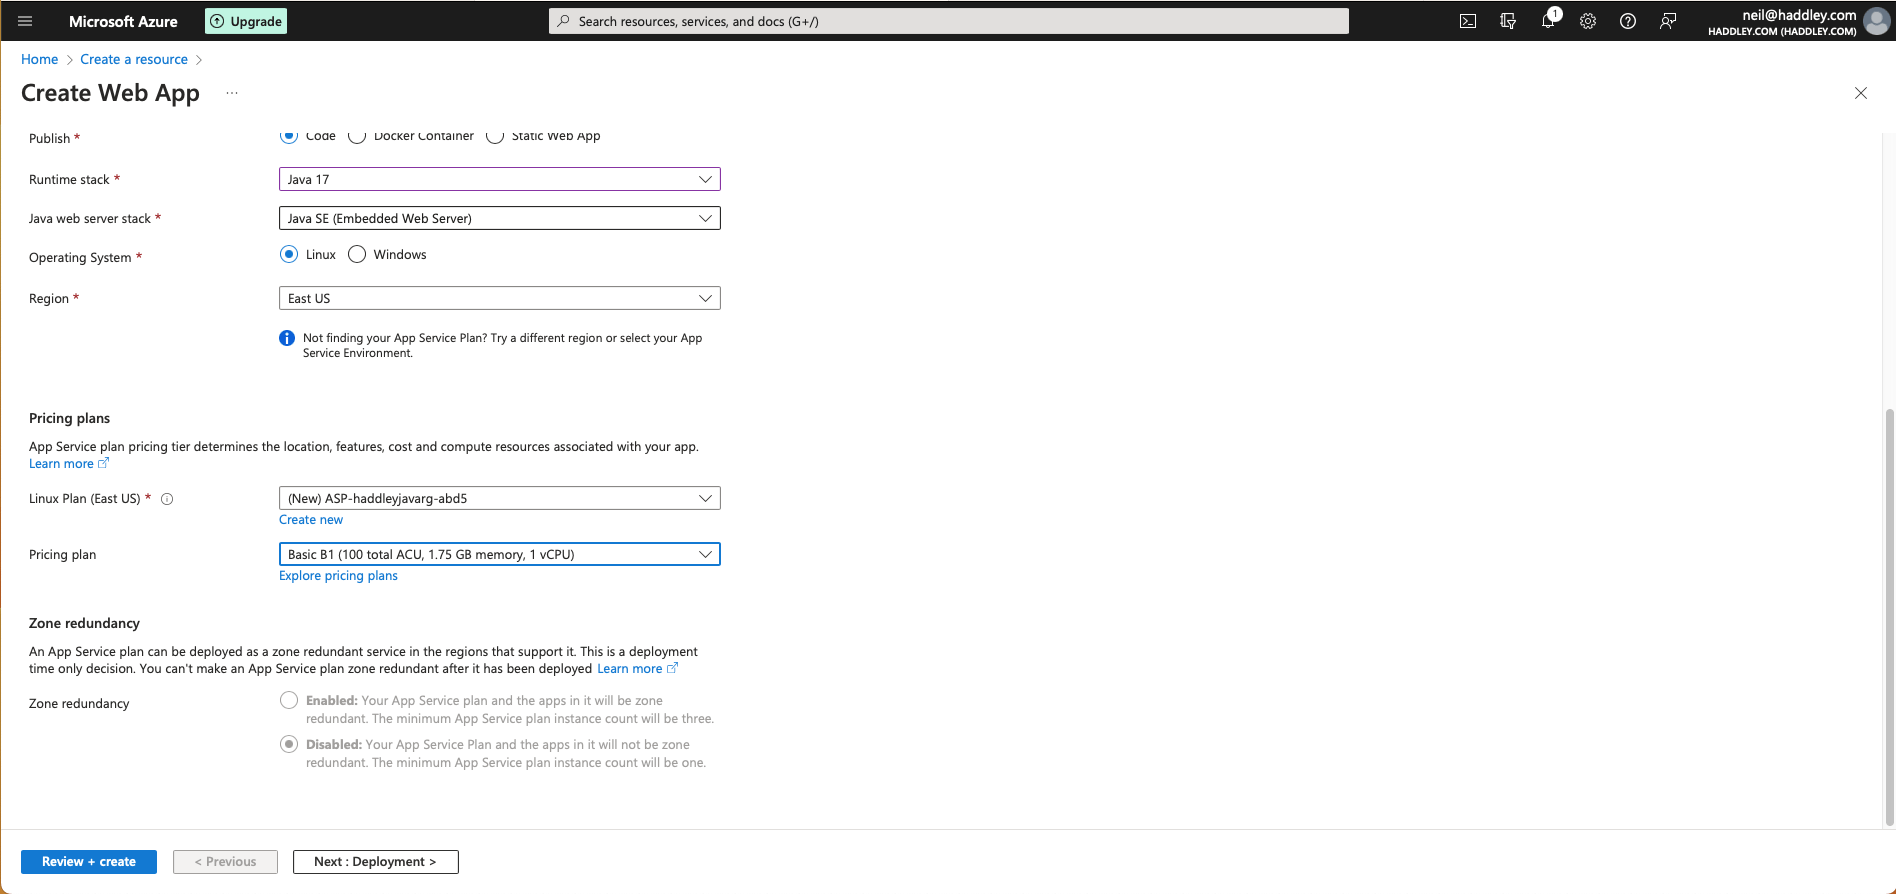The height and width of the screenshot is (894, 1896).
Task: Focus the Search resources, services, and docs box
Action: click(x=949, y=21)
